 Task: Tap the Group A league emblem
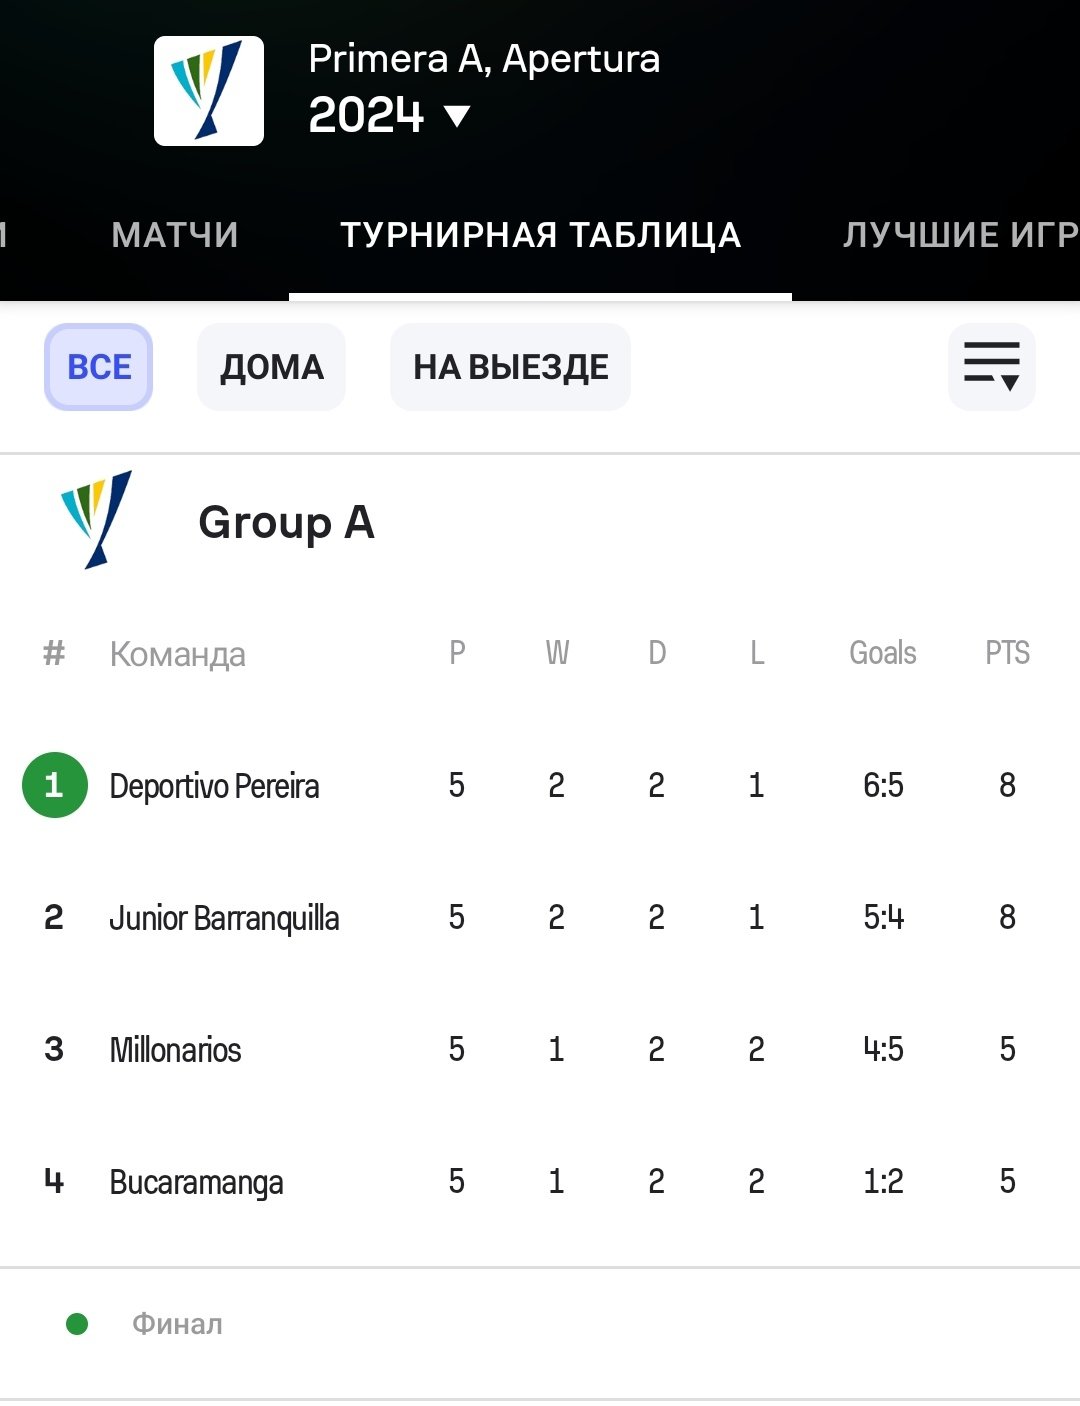tap(96, 520)
